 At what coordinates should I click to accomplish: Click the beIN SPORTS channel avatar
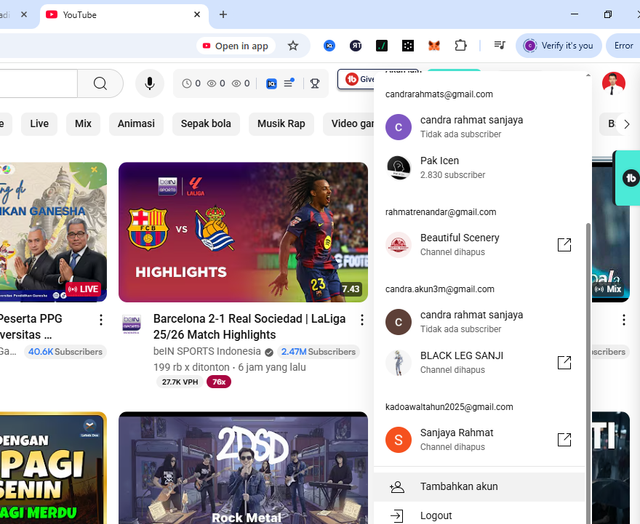(x=131, y=324)
